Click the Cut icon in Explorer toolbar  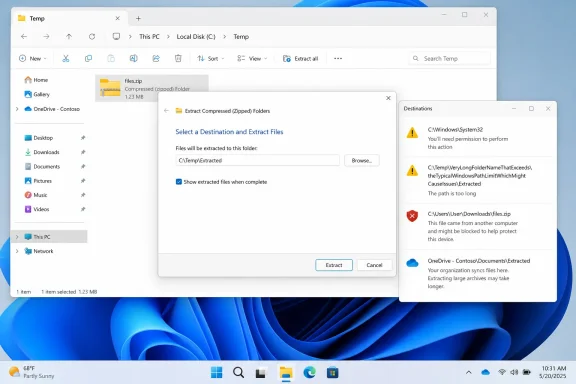tap(66, 58)
